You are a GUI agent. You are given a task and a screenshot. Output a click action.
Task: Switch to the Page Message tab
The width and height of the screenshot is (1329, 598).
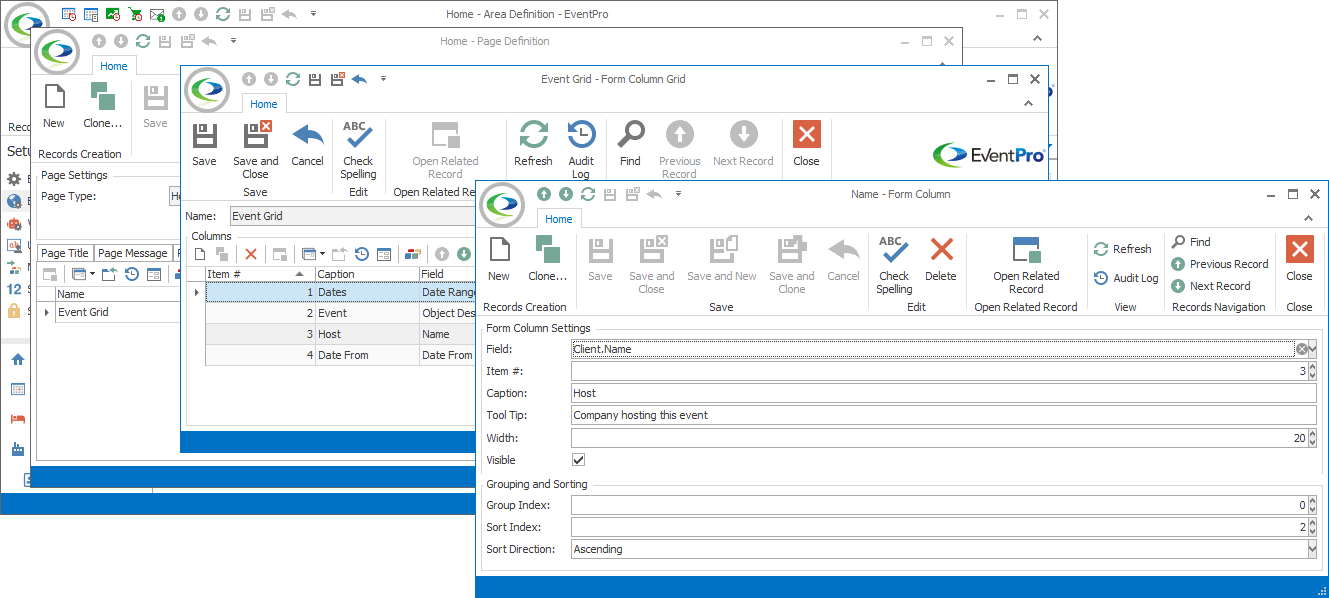(x=133, y=253)
